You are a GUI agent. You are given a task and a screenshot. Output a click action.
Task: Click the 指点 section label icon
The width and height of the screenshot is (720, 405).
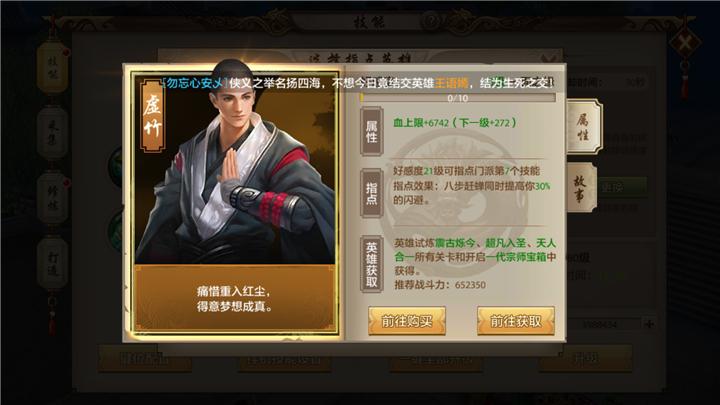(x=371, y=193)
